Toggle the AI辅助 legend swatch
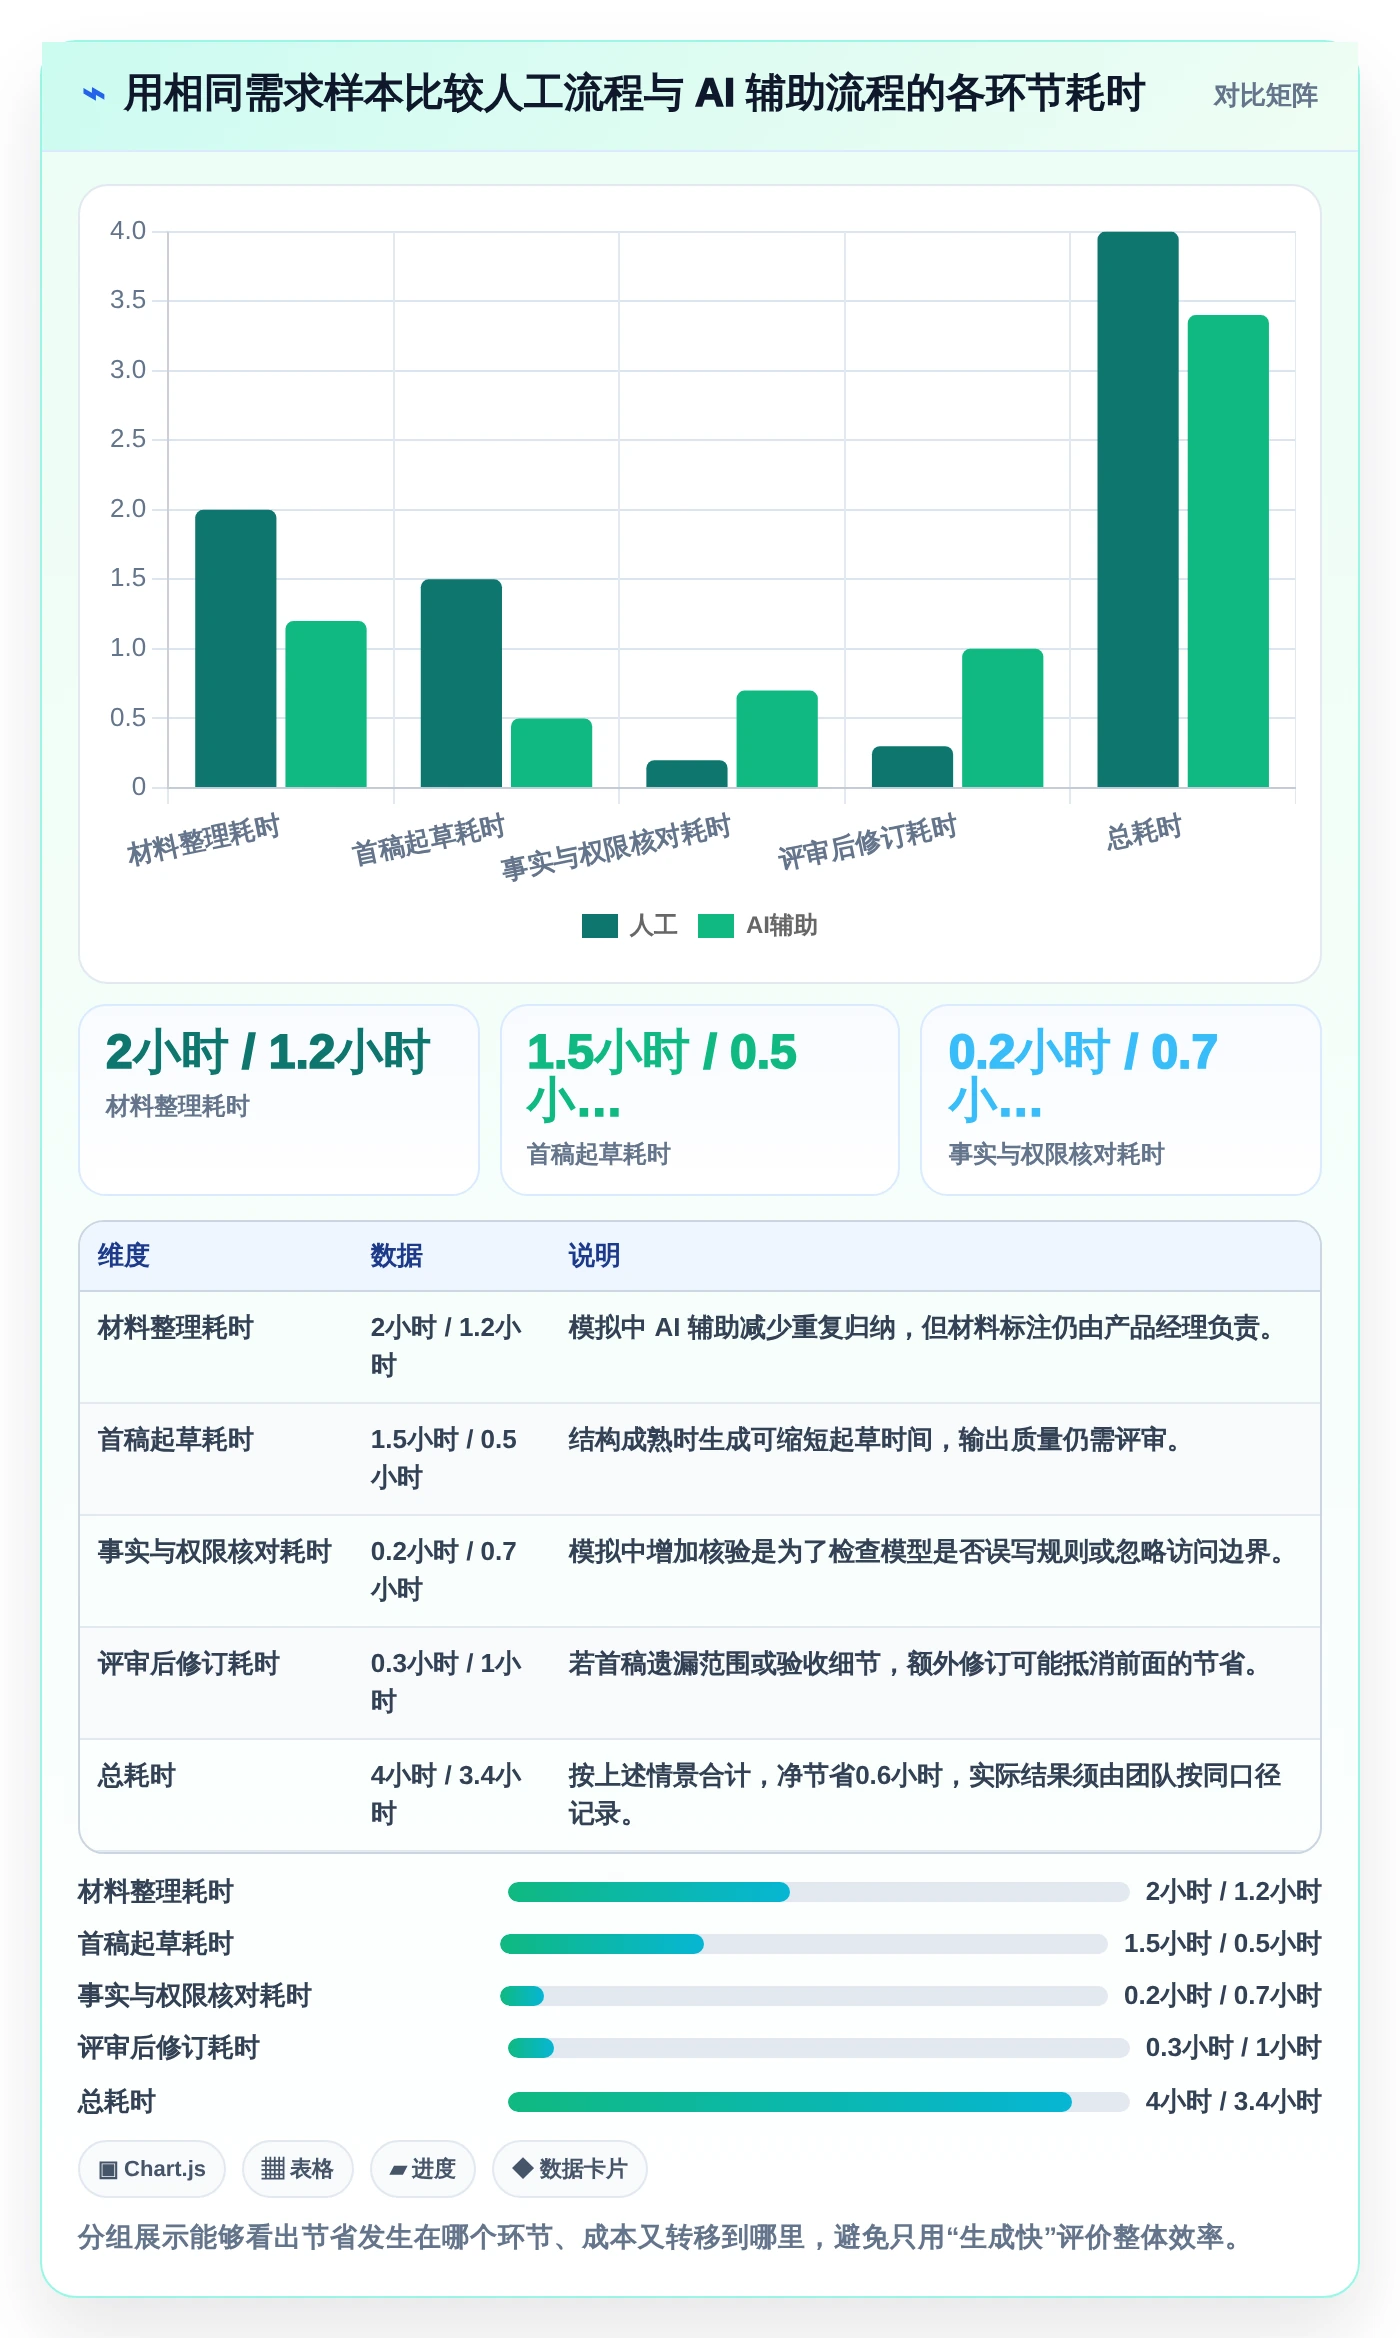This screenshot has height=2338, width=1400. tap(716, 925)
